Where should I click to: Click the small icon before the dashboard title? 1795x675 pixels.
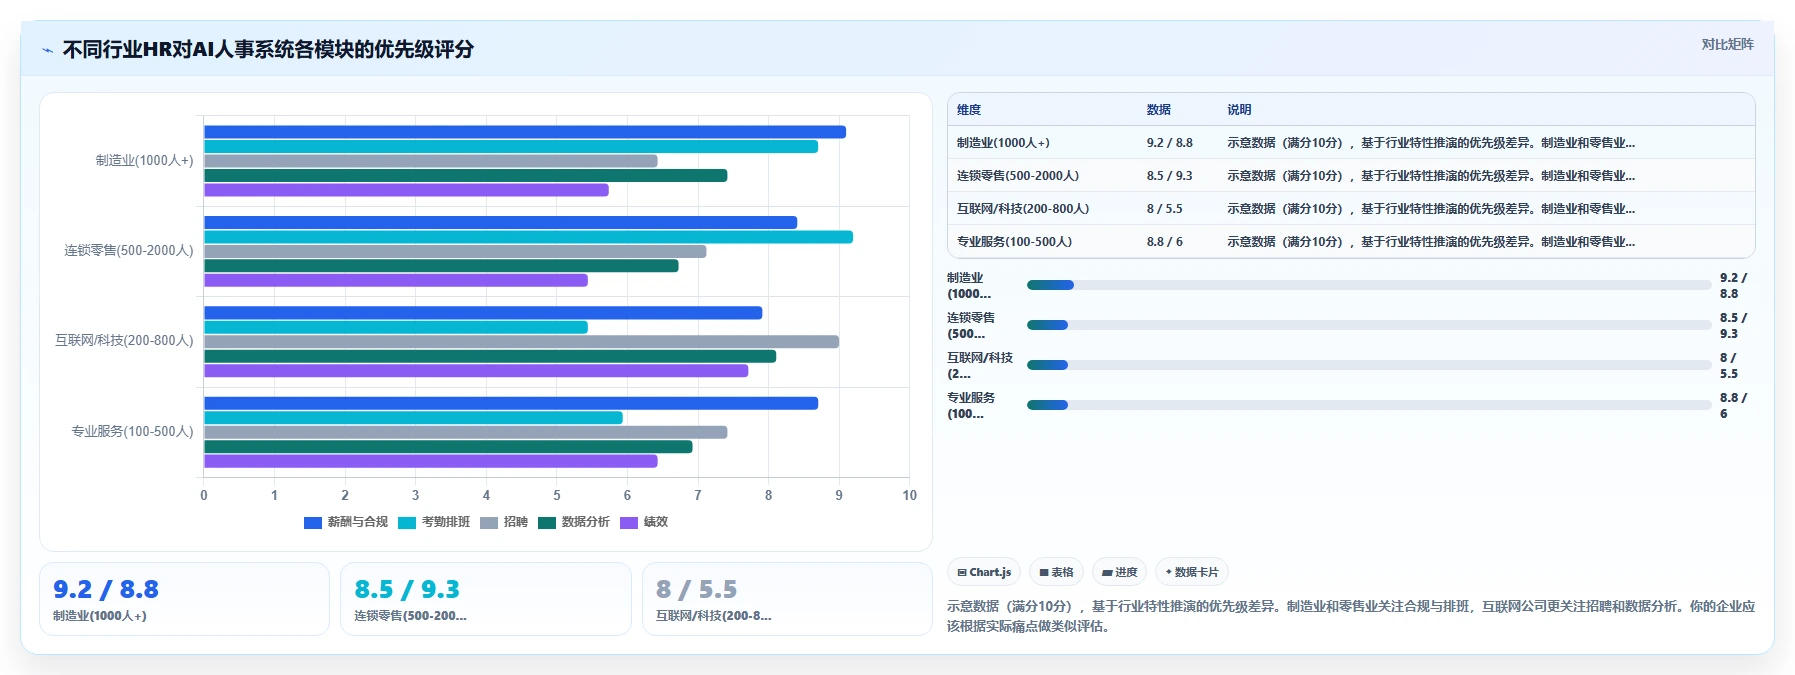[x=47, y=50]
